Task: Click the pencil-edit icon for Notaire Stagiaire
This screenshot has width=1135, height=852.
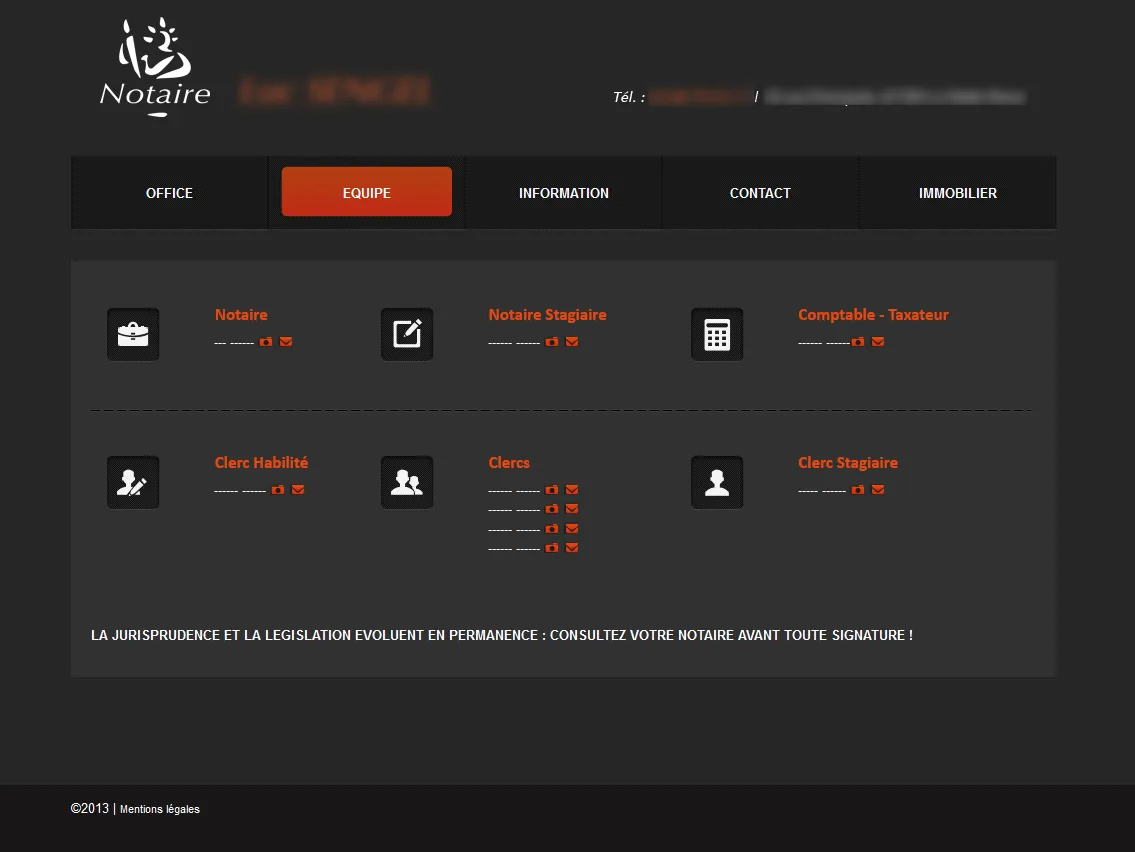Action: [407, 334]
